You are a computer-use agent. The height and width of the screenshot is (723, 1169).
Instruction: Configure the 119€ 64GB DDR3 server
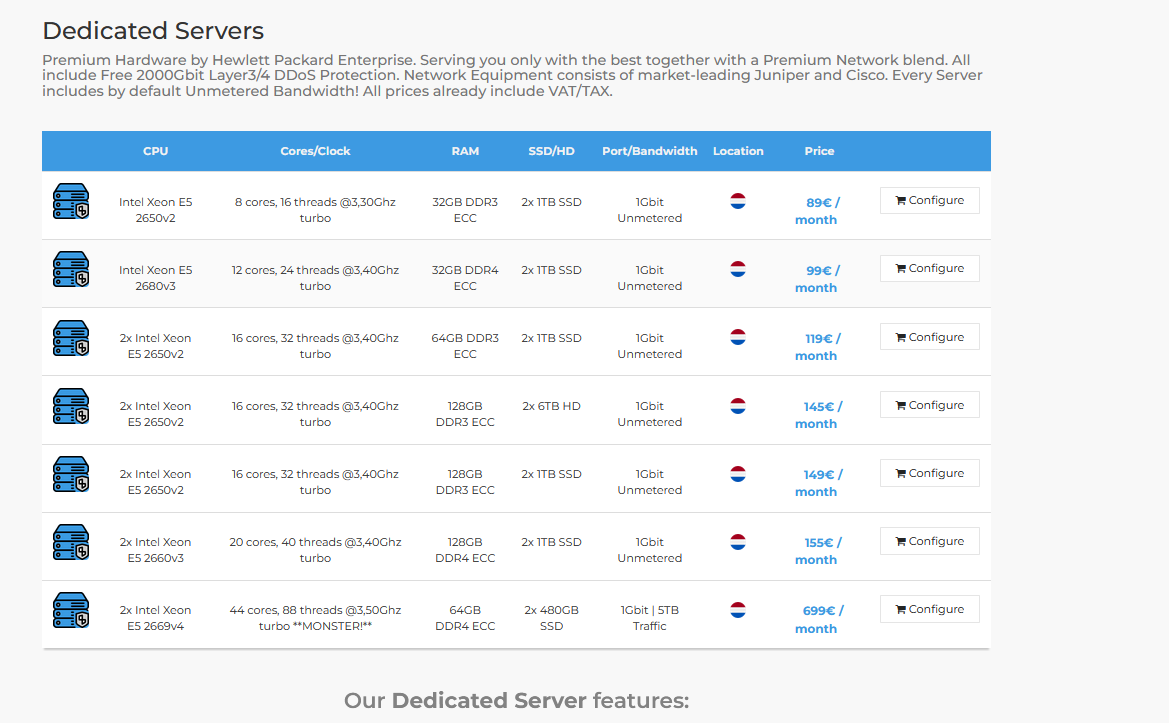point(930,337)
